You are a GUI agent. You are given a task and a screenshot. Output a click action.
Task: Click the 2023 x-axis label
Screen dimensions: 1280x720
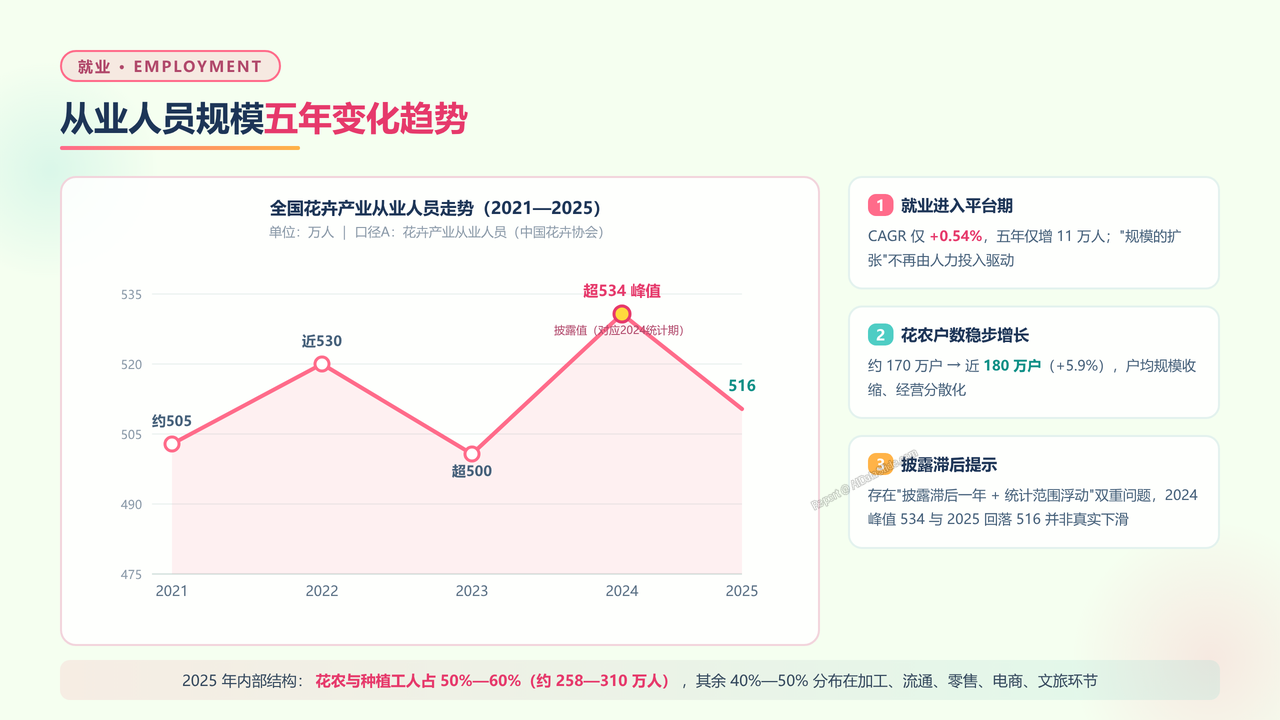tap(472, 591)
